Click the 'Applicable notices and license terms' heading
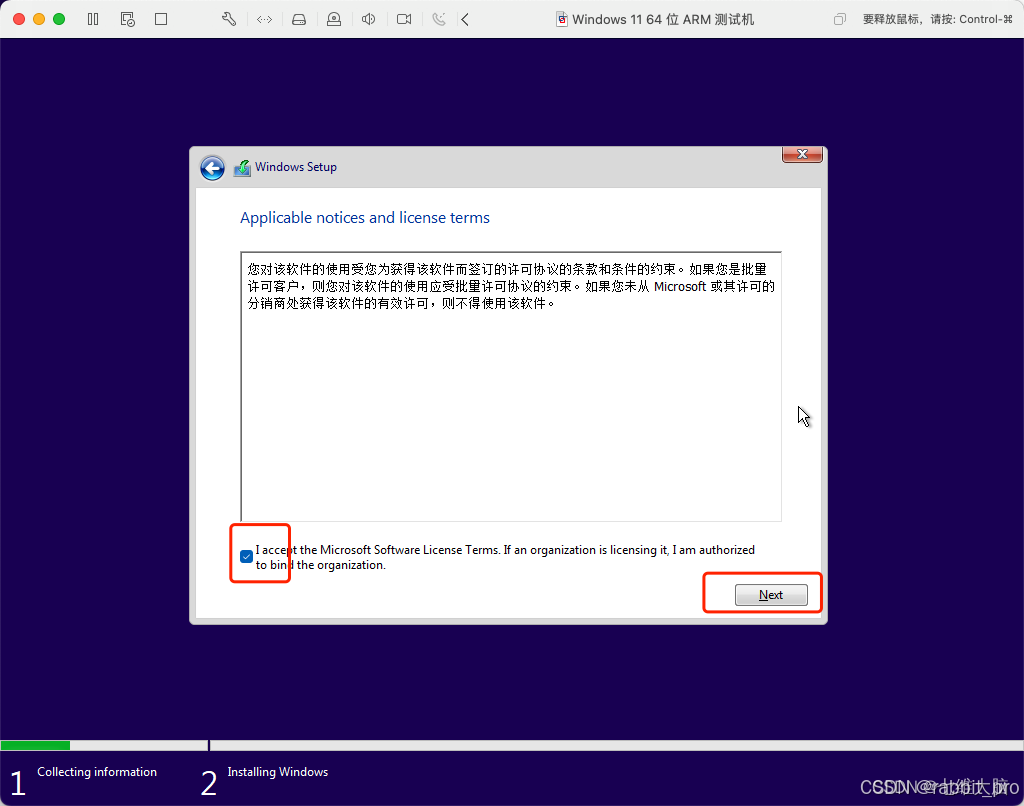Viewport: 1024px width, 806px height. [365, 218]
